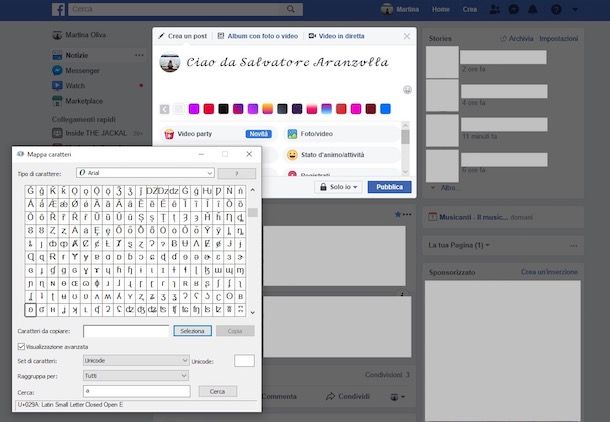Open Archivia link in Stories
This screenshot has height=422, width=610.
coord(516,39)
